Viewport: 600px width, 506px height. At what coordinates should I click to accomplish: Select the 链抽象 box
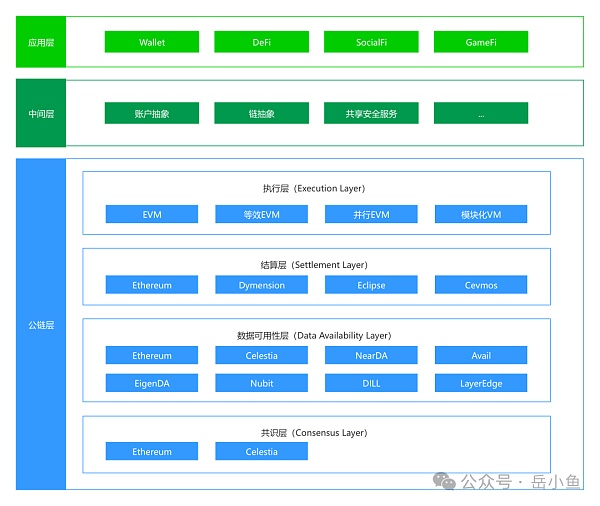click(x=261, y=114)
